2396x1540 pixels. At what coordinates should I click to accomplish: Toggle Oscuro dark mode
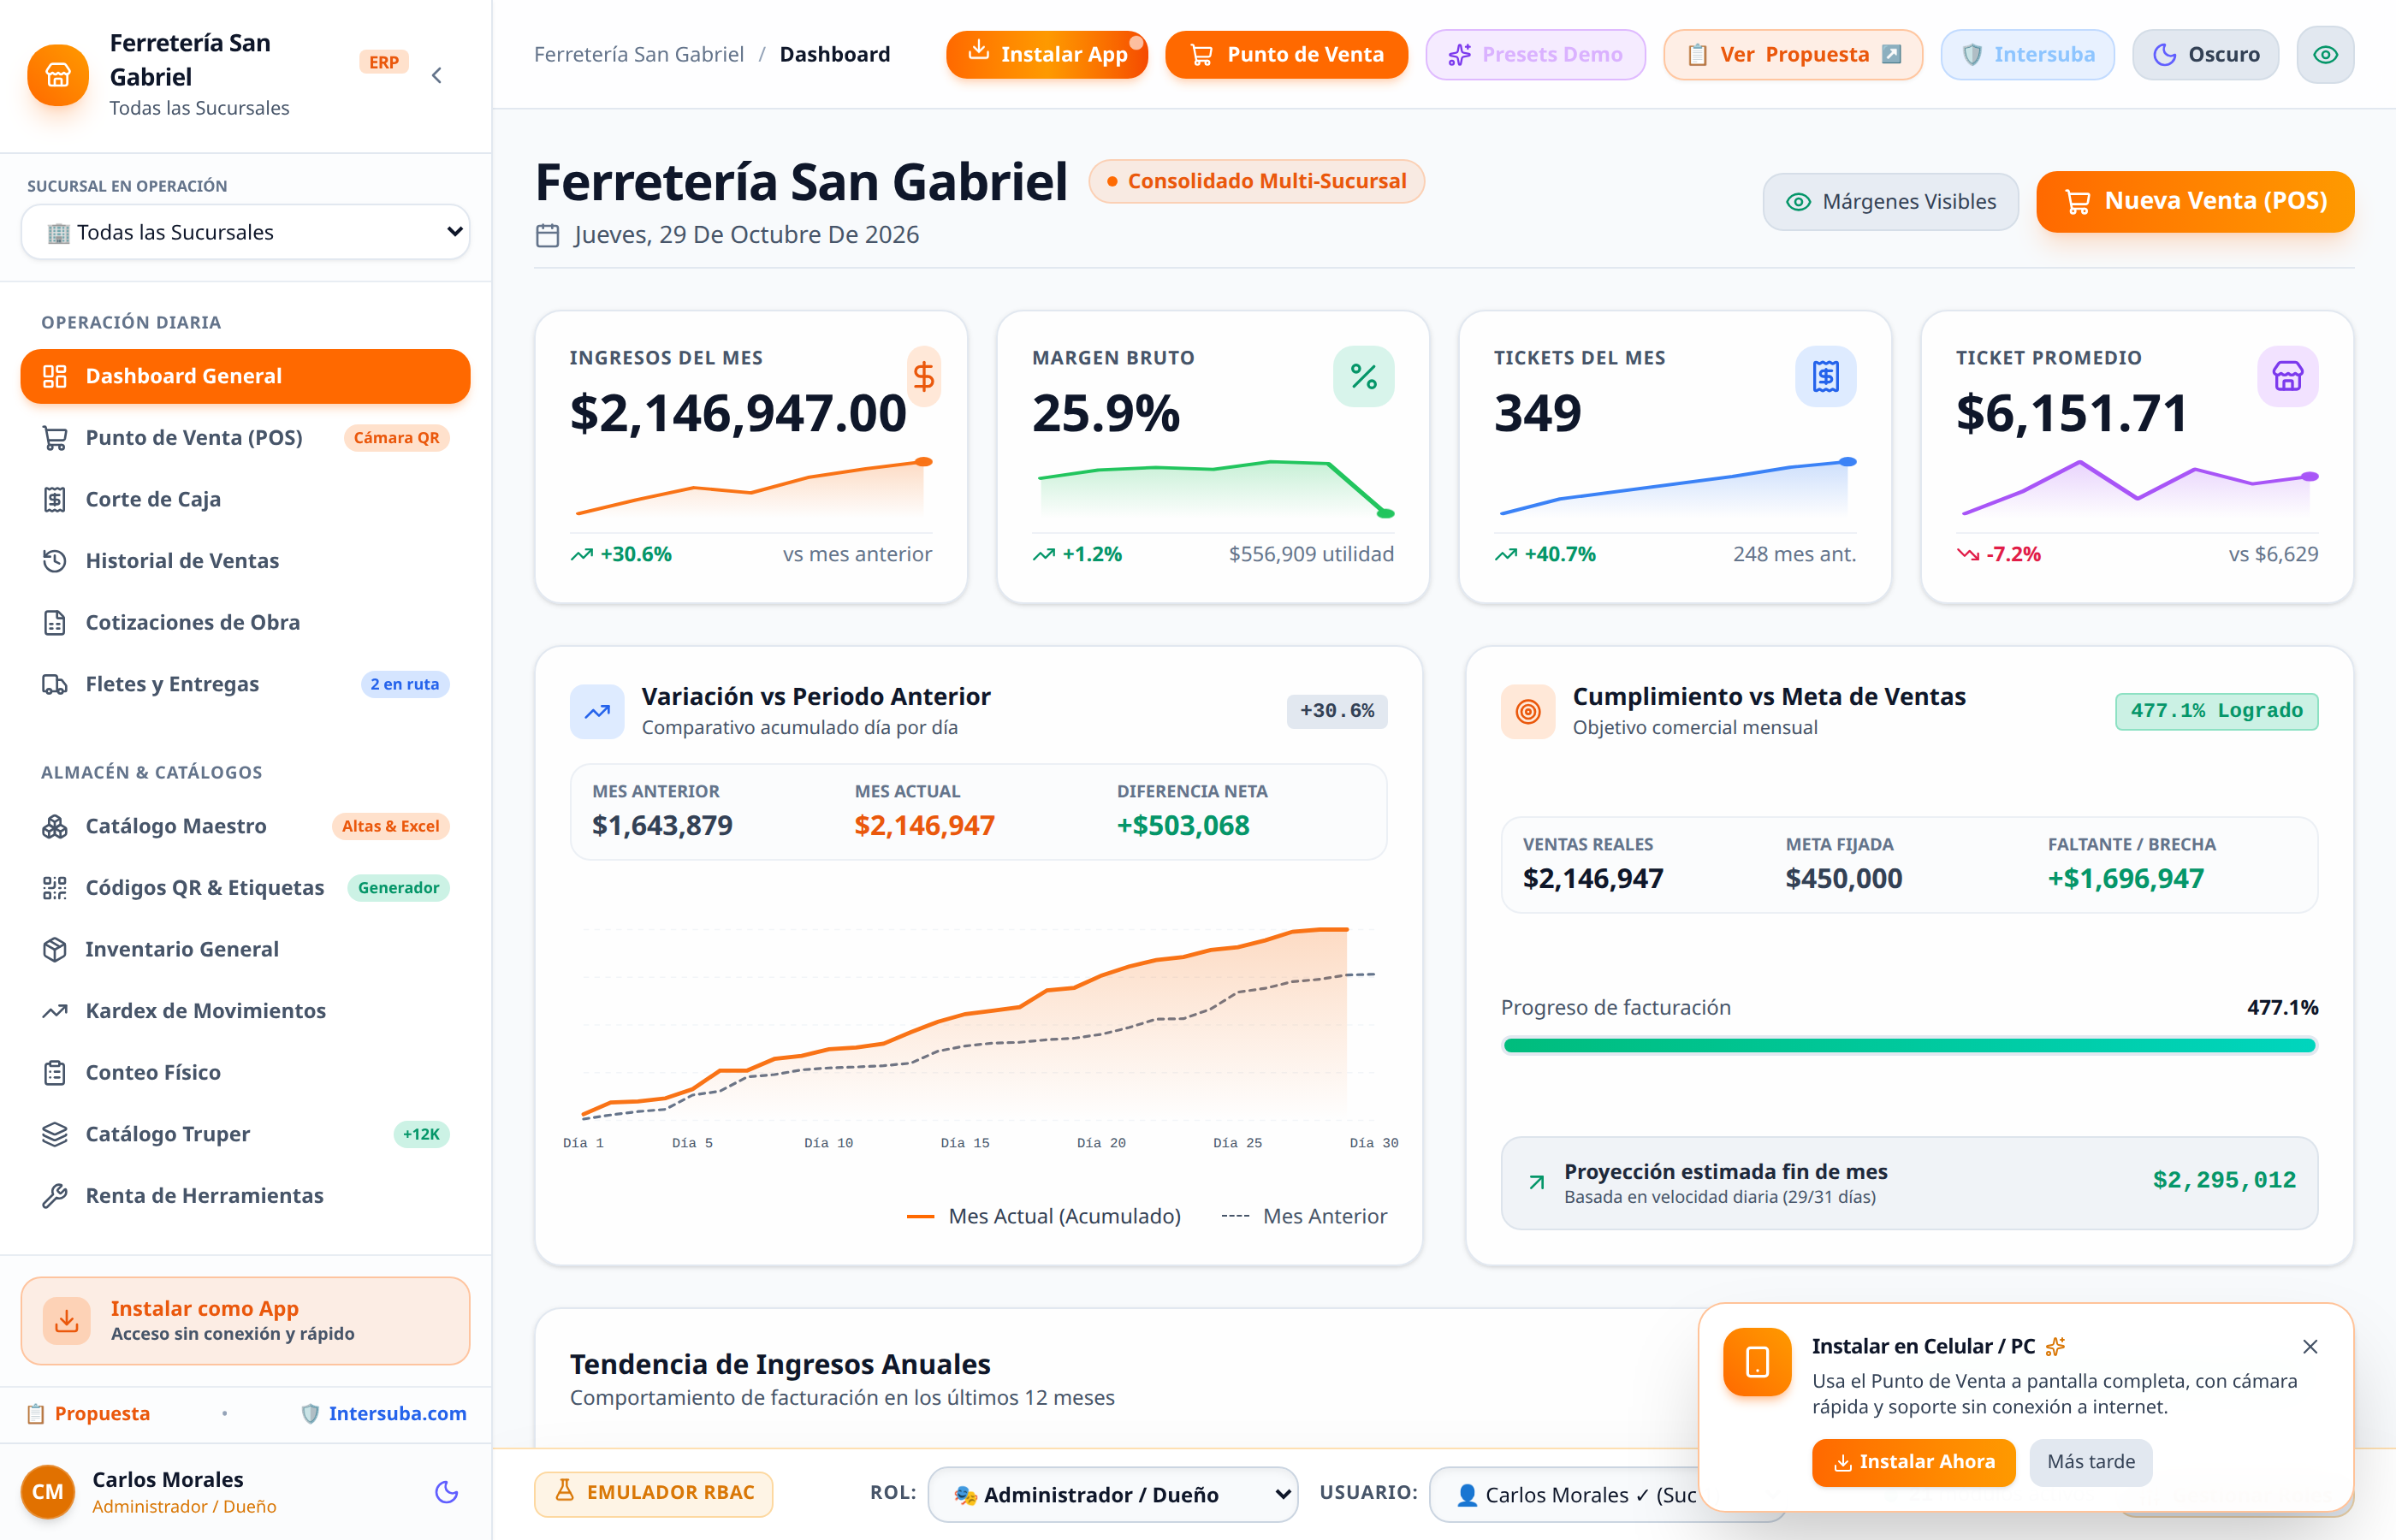click(x=2205, y=54)
